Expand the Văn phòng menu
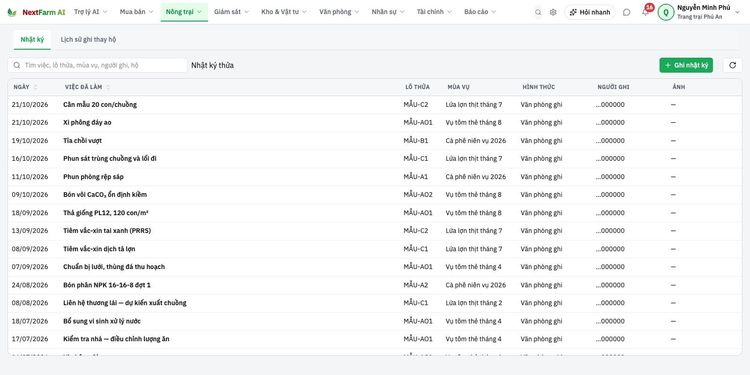Viewport: 750px width, 375px height. point(339,12)
